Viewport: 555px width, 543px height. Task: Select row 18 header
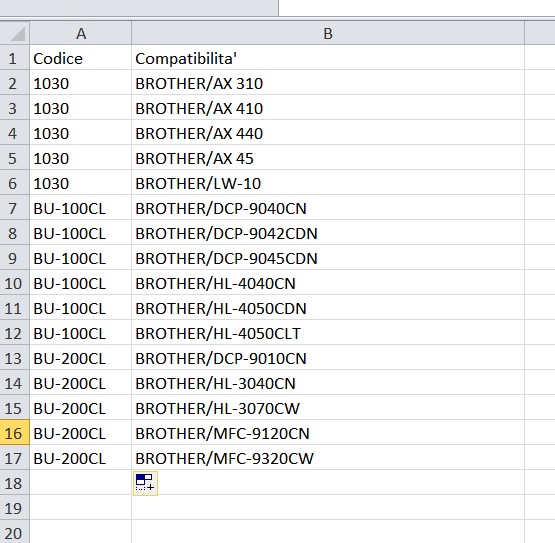coord(14,483)
